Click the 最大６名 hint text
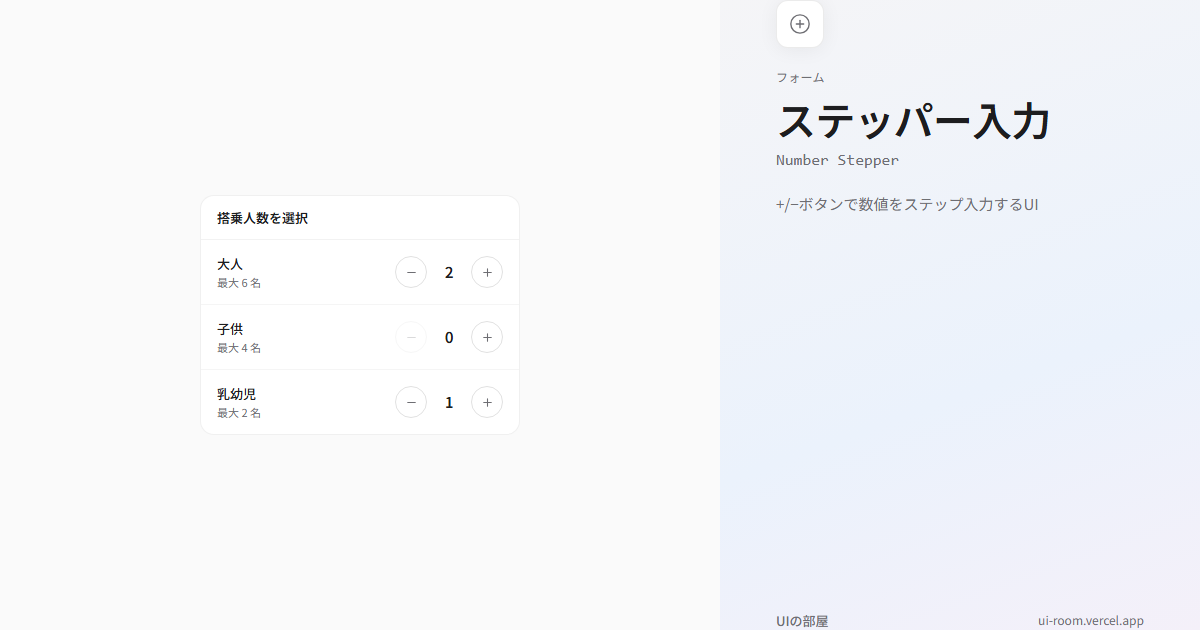The image size is (1200, 630). (239, 283)
